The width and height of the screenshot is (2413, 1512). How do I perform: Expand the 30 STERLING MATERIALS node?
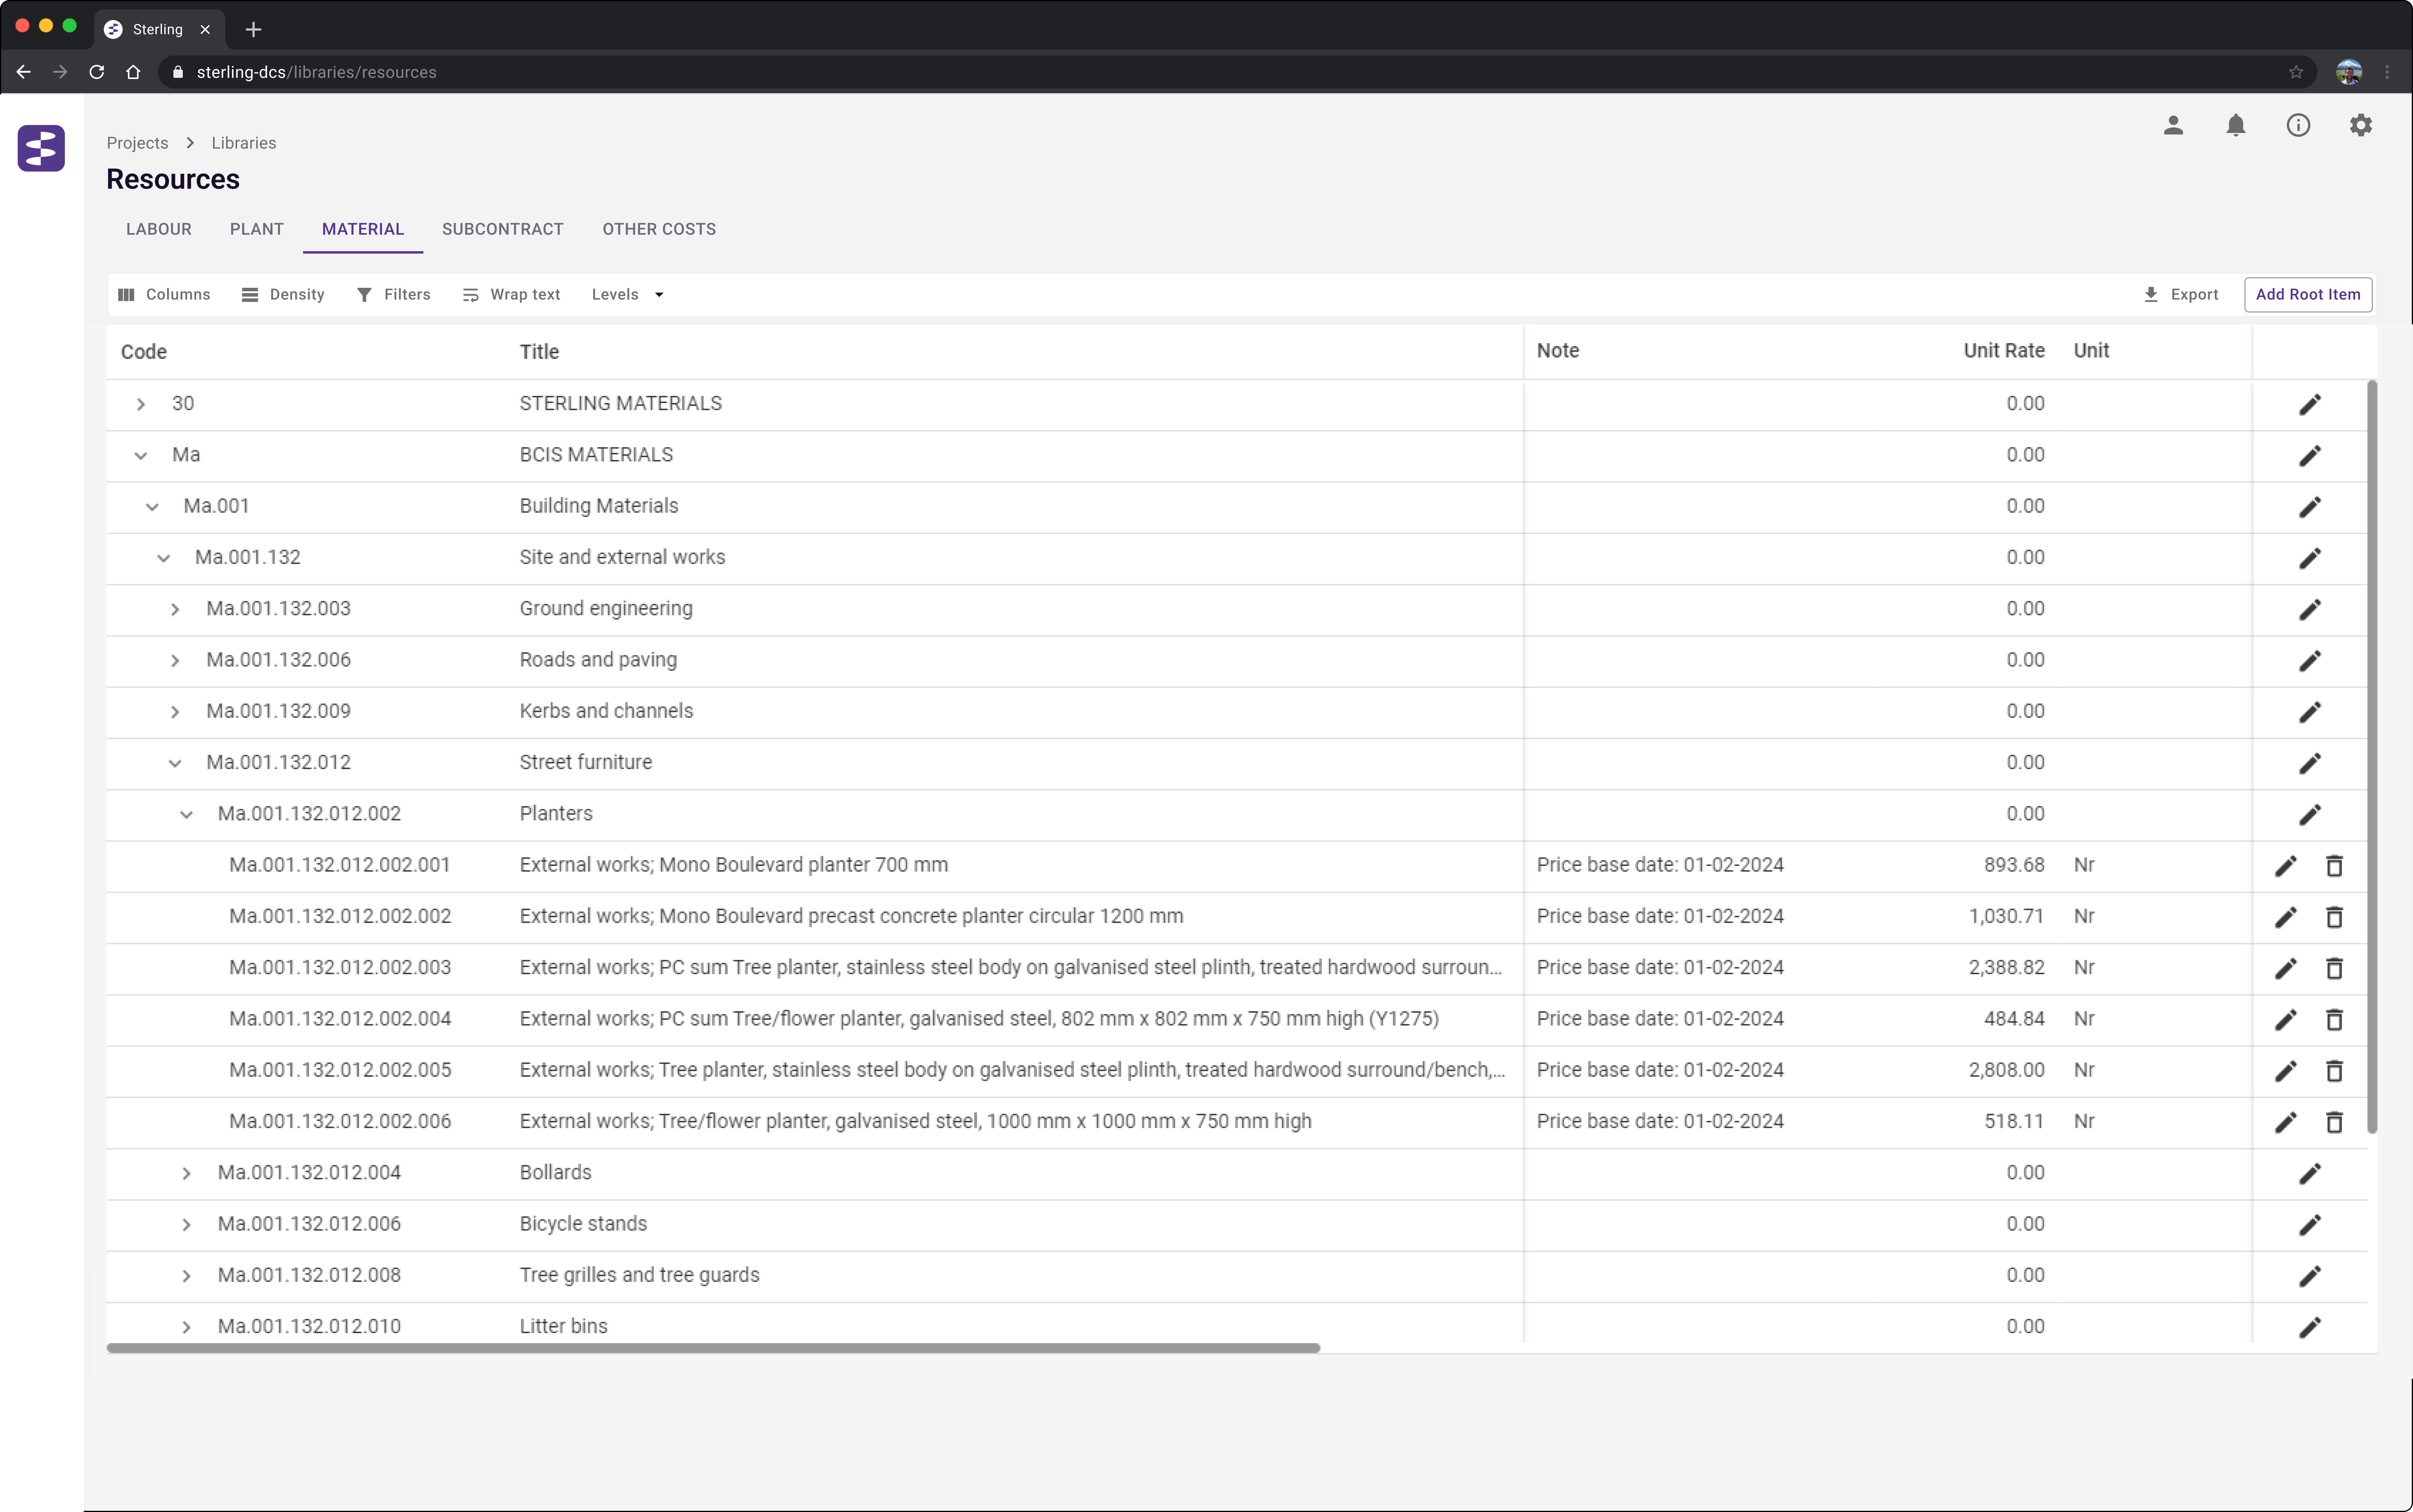141,404
